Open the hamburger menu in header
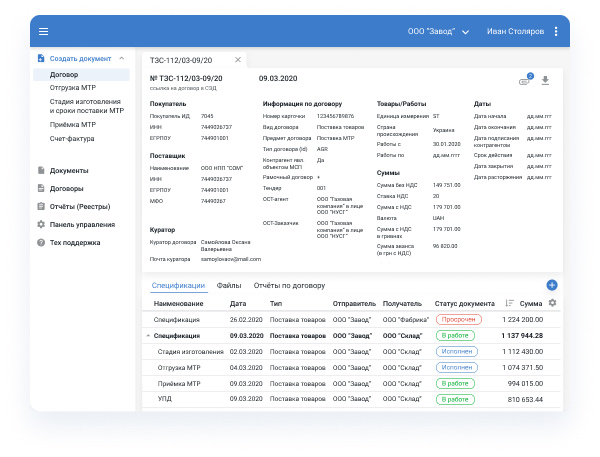 click(43, 31)
